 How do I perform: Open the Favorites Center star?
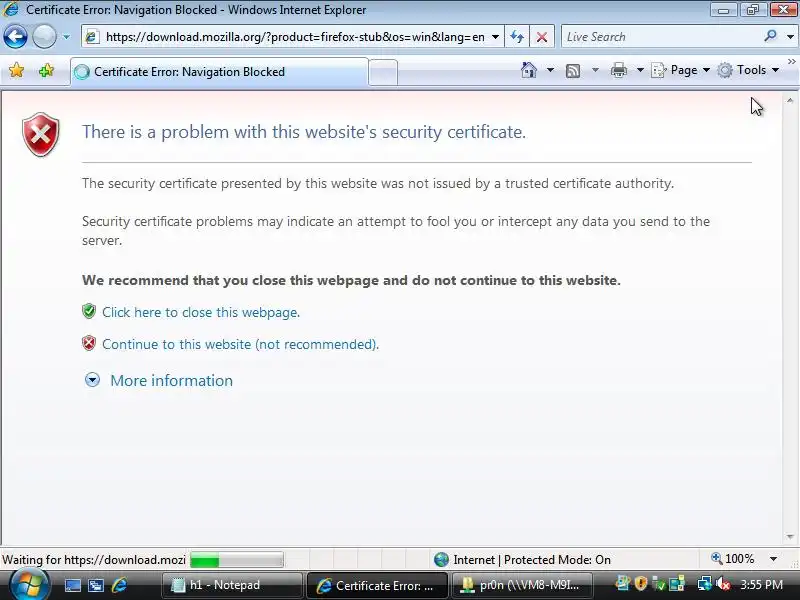click(16, 70)
